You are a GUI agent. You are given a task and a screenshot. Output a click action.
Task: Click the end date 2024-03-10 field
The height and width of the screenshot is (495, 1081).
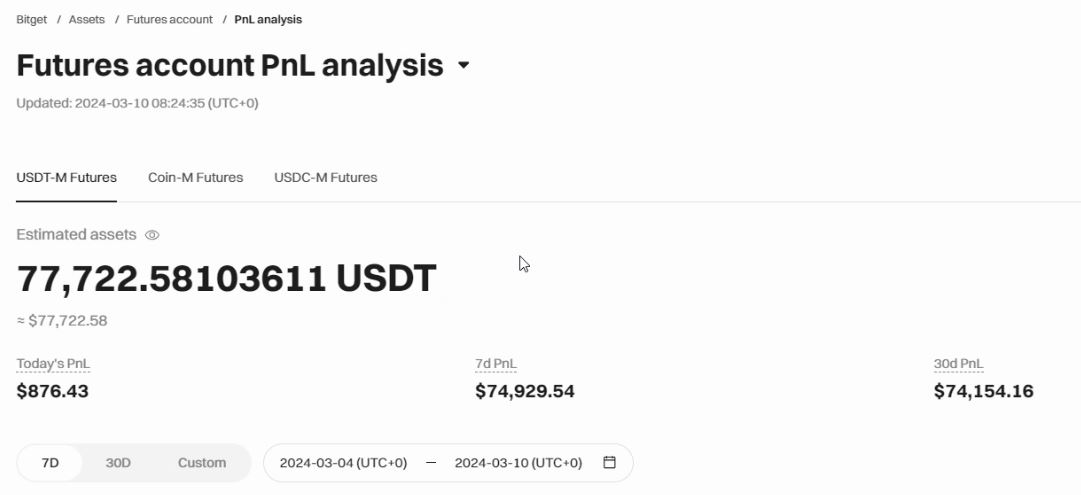(x=518, y=463)
